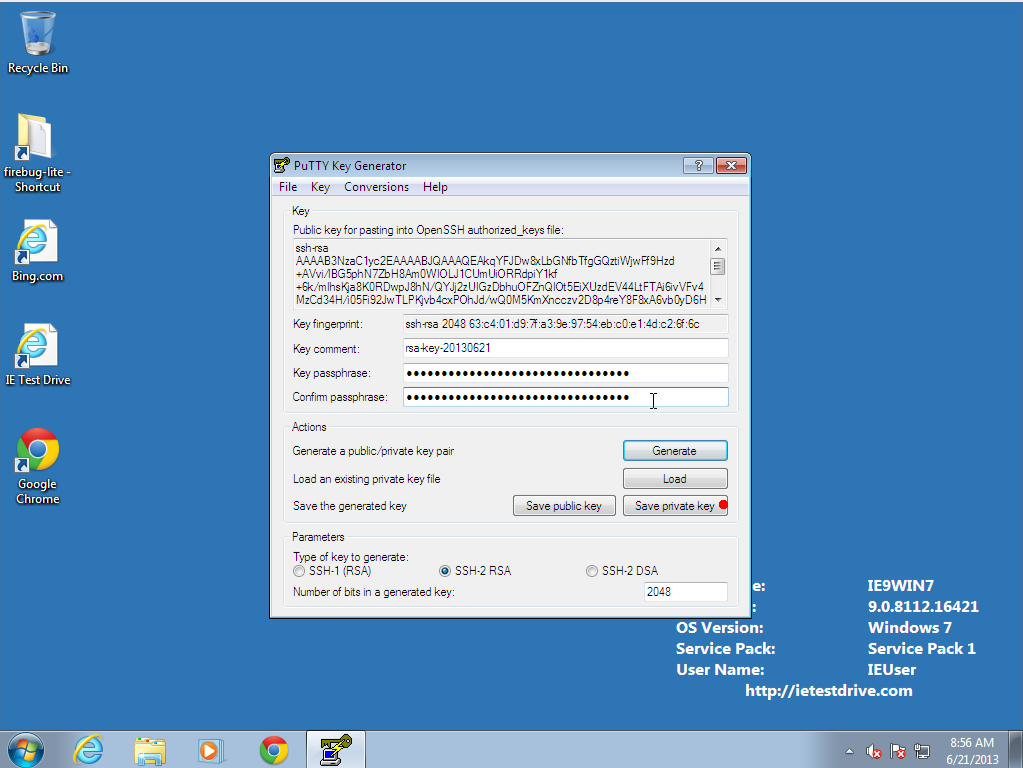This screenshot has width=1023, height=768.
Task: Launch the Bing.com desktop shortcut
Action: coord(37,251)
